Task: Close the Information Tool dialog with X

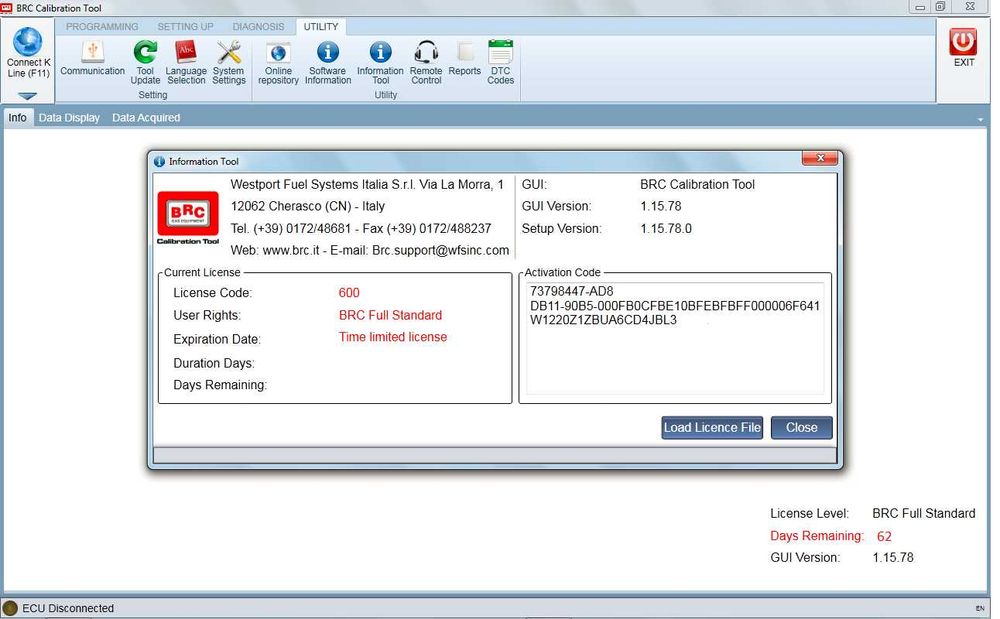Action: point(820,158)
